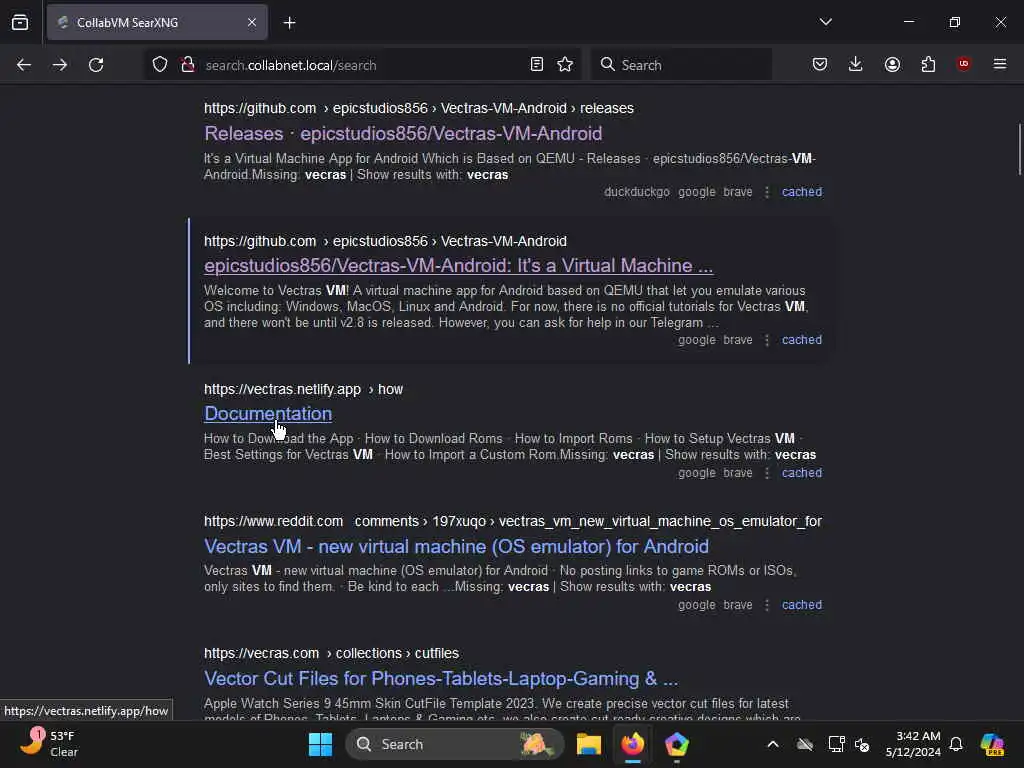Click https://www.reddit.com URL text
Viewport: 1024px width, 768px height.
point(273,521)
